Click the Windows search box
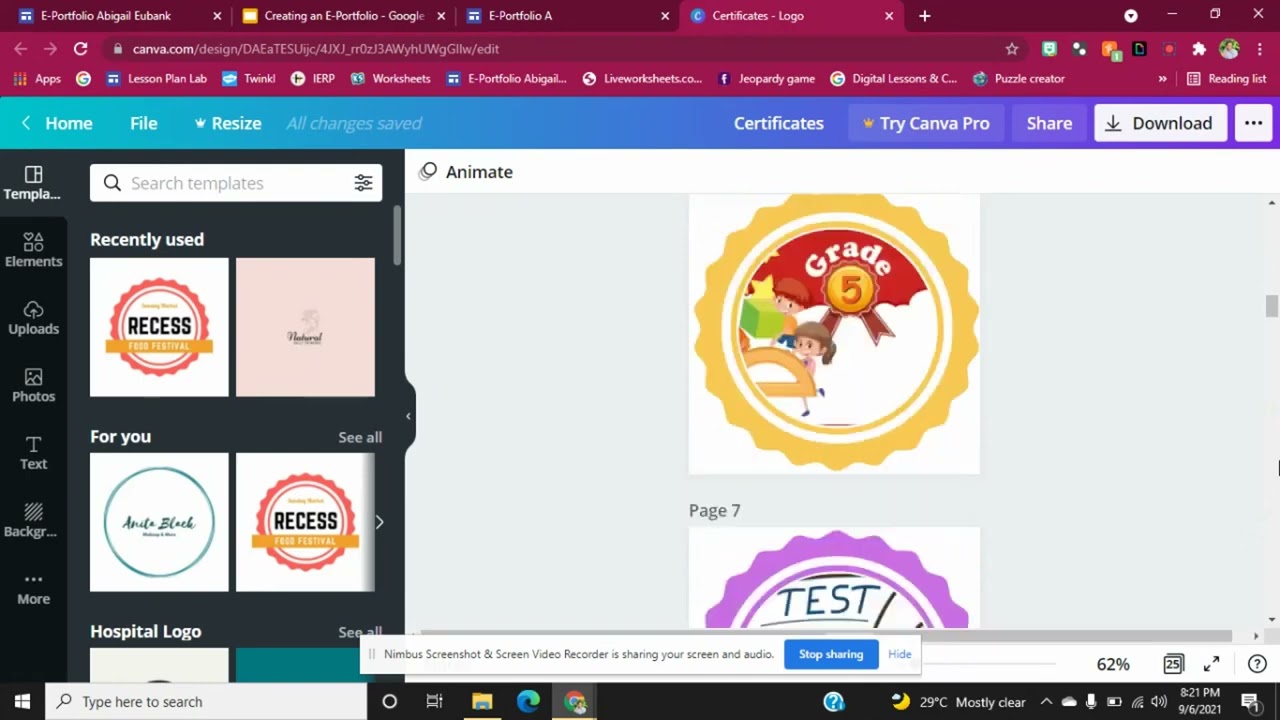The height and width of the screenshot is (720, 1280). pyautogui.click(x=207, y=701)
